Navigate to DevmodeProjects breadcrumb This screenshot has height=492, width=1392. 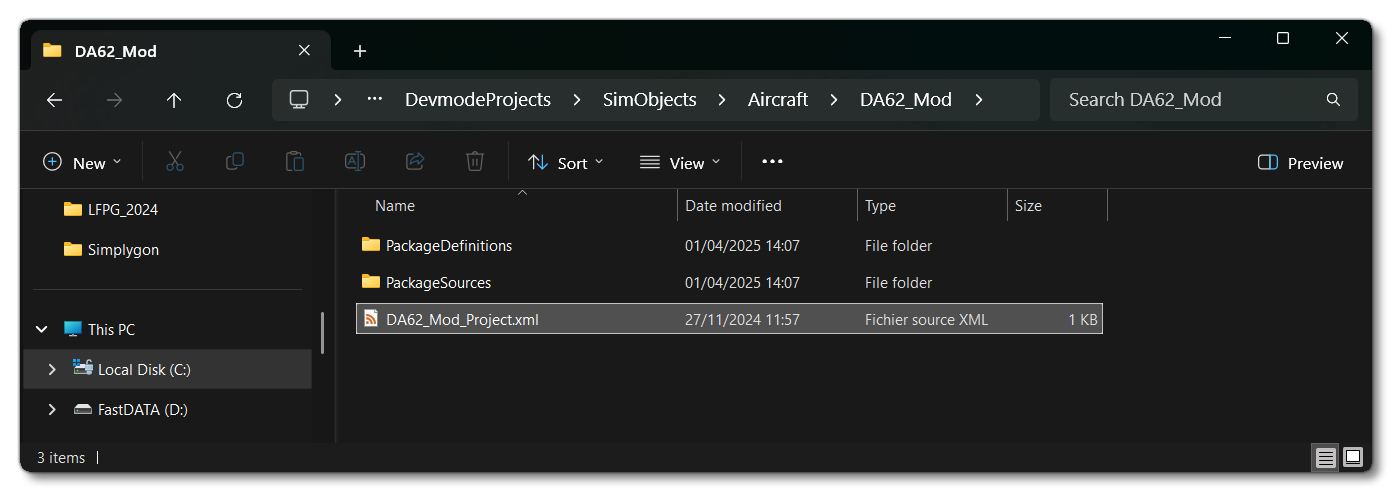pyautogui.click(x=478, y=100)
